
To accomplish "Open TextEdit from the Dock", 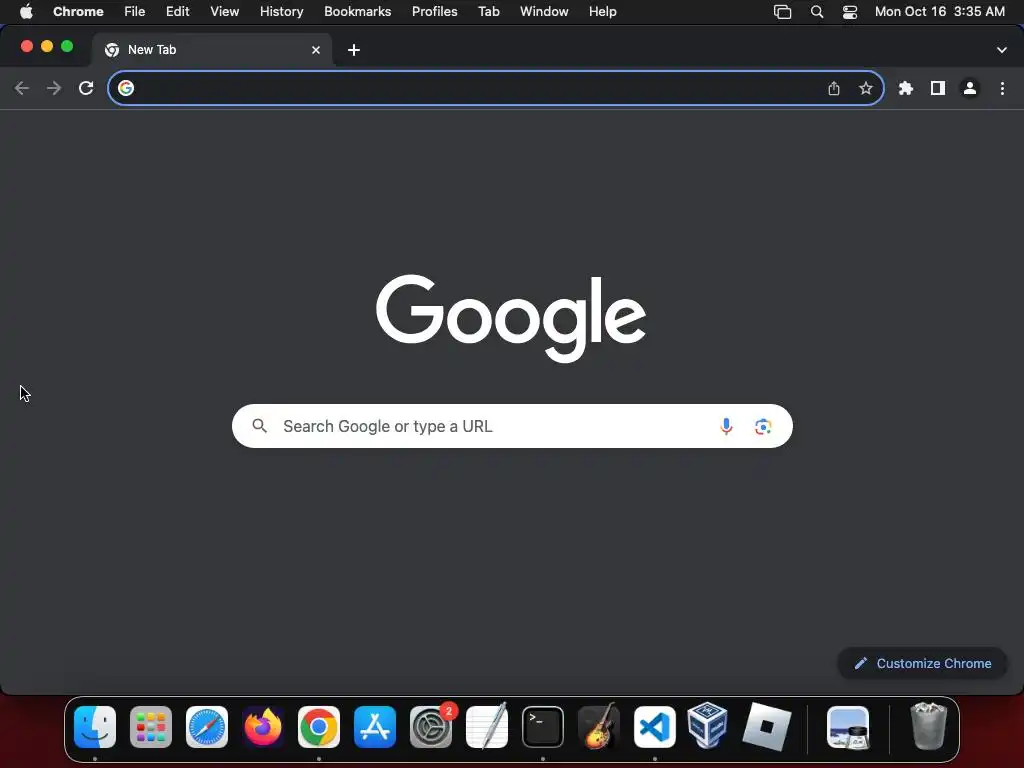I will pos(487,726).
